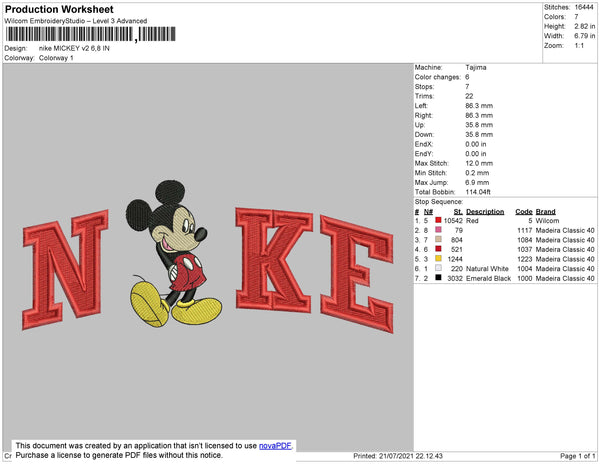Select the Red color swatch in row 1
The width and height of the screenshot is (600, 464).
(x=438, y=220)
